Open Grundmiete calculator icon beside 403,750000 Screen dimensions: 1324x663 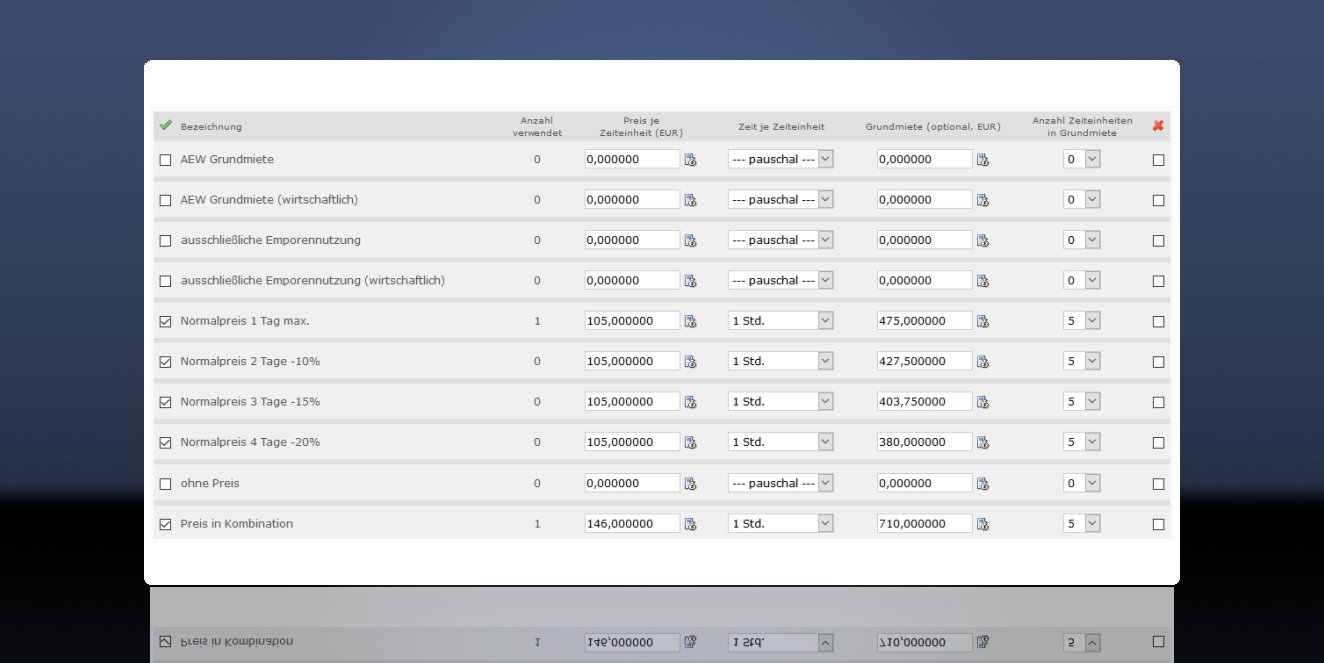pos(983,402)
